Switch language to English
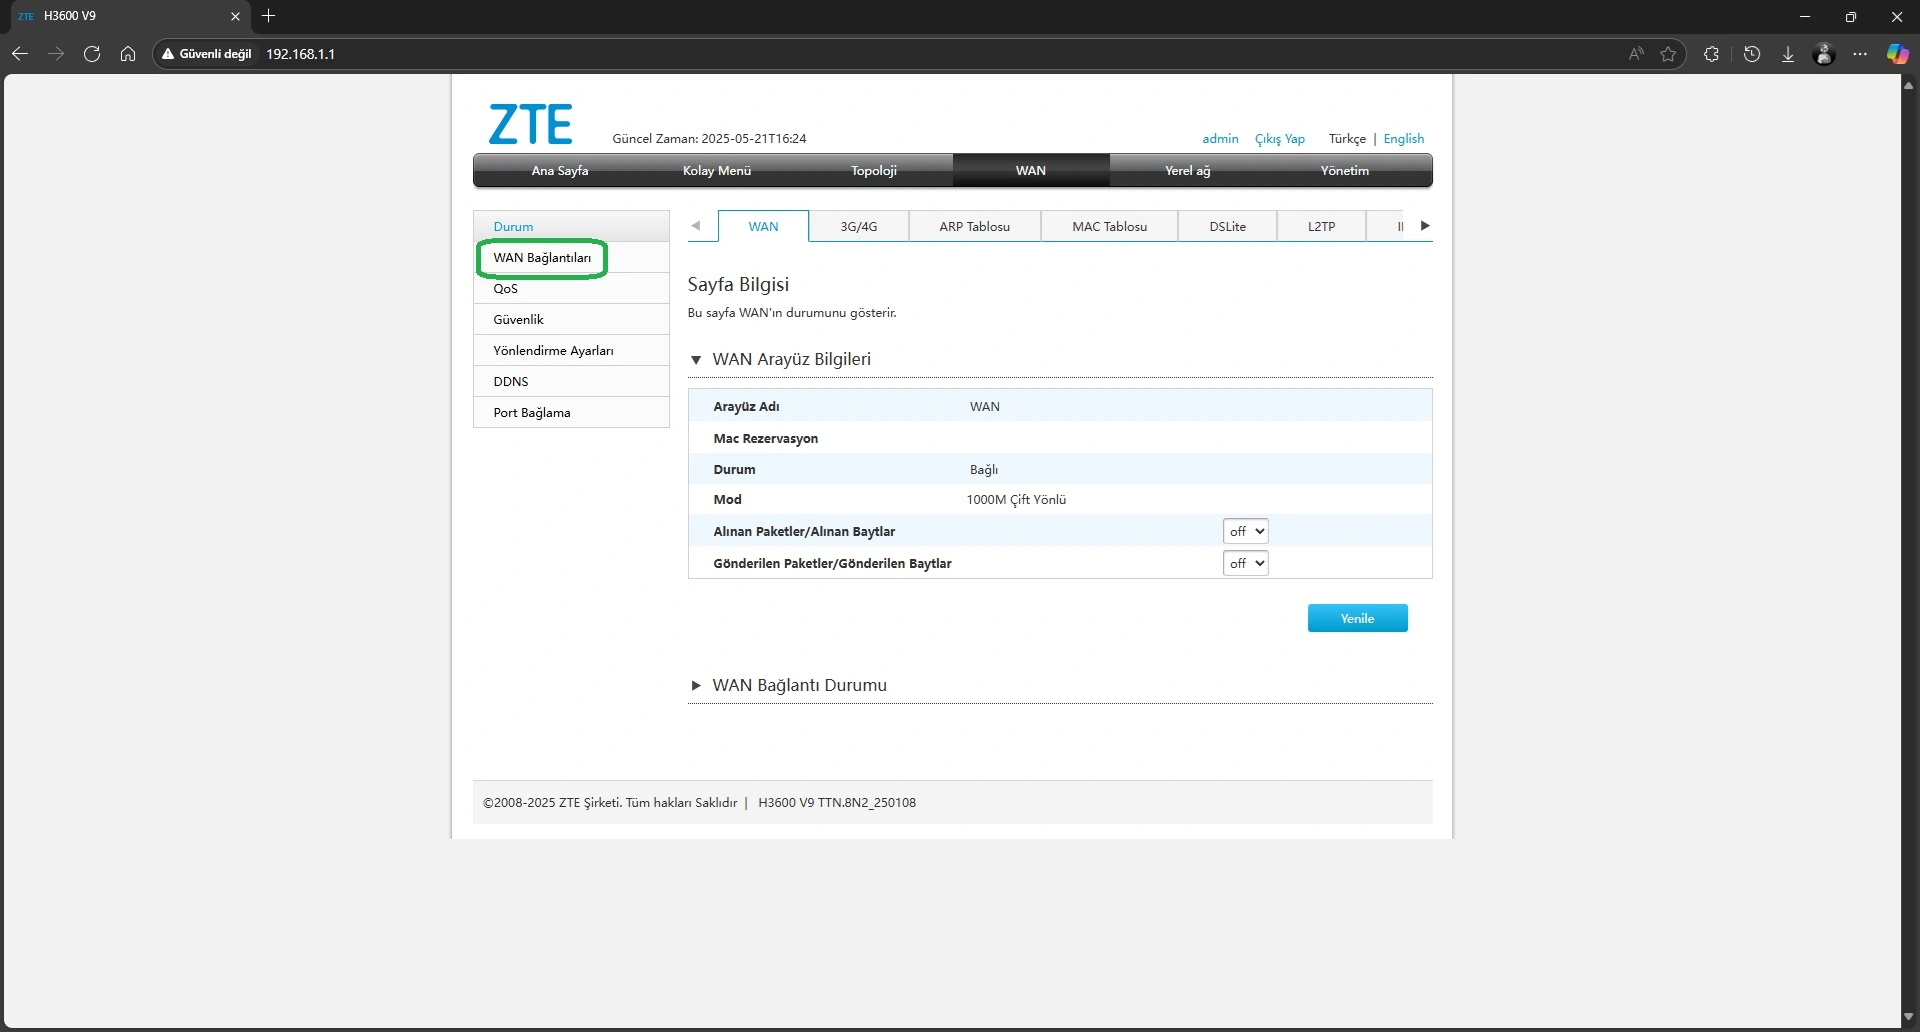The height and width of the screenshot is (1032, 1920). [x=1404, y=139]
